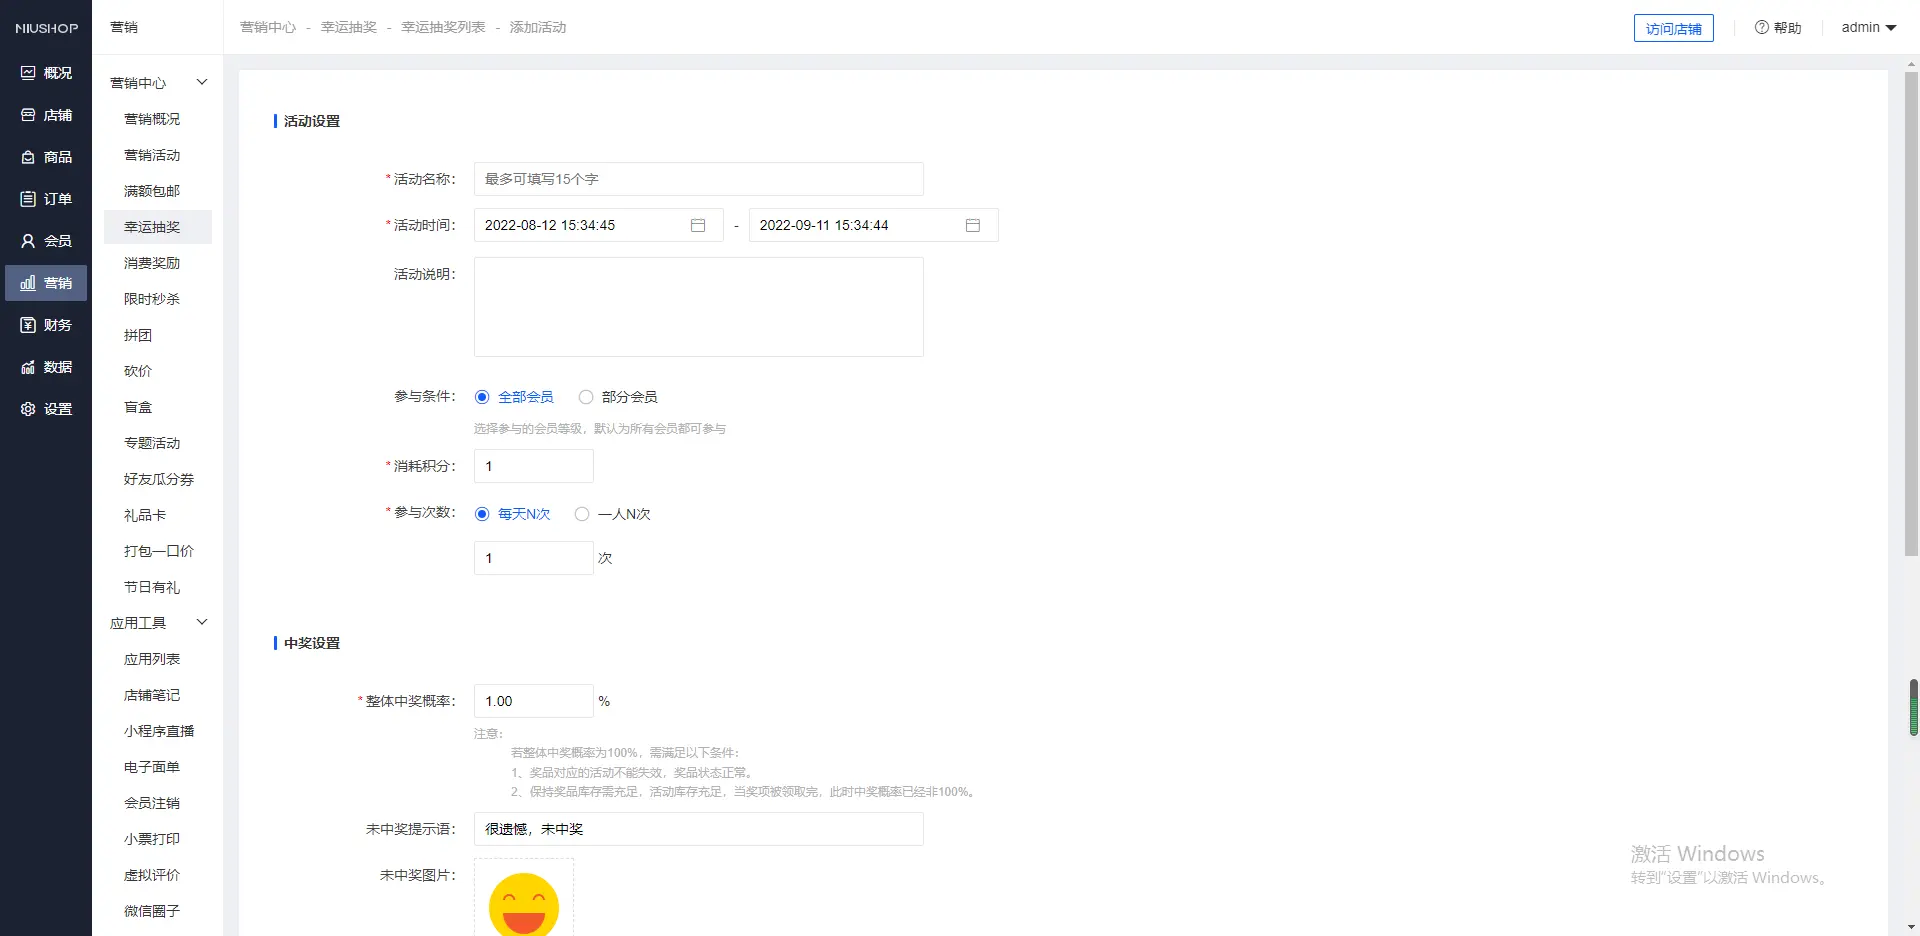Click the 帮助 help link

pos(1778,28)
